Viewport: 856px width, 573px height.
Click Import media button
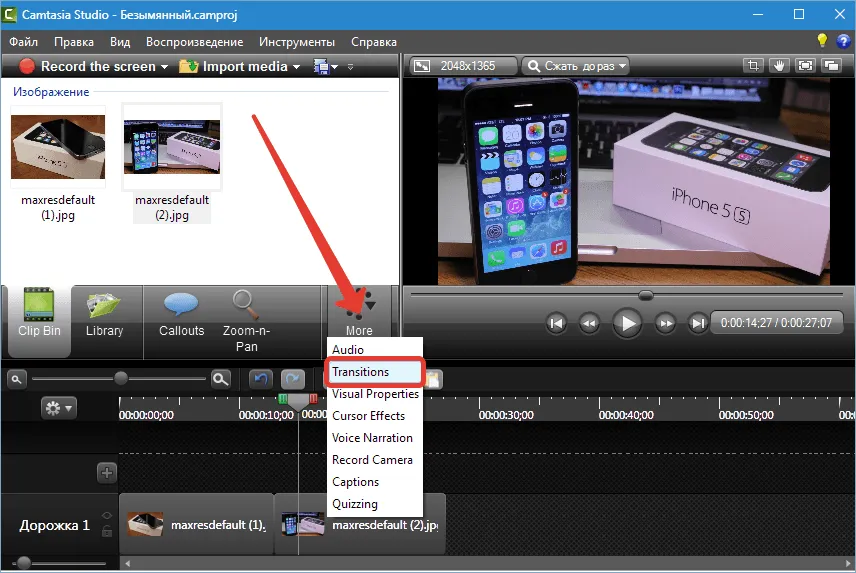[234, 67]
